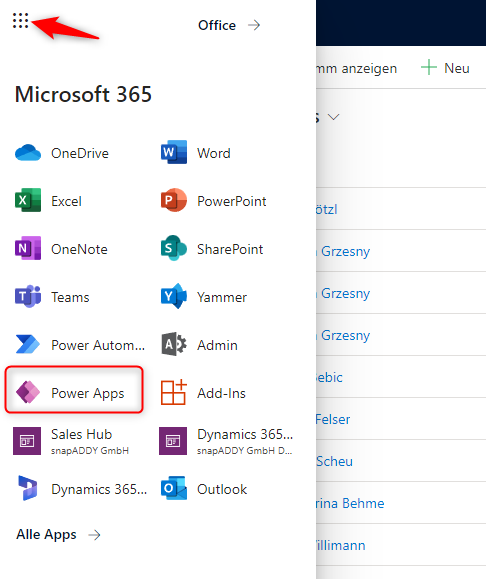This screenshot has width=486, height=579.
Task: Click the Word text label
Action: pos(214,153)
